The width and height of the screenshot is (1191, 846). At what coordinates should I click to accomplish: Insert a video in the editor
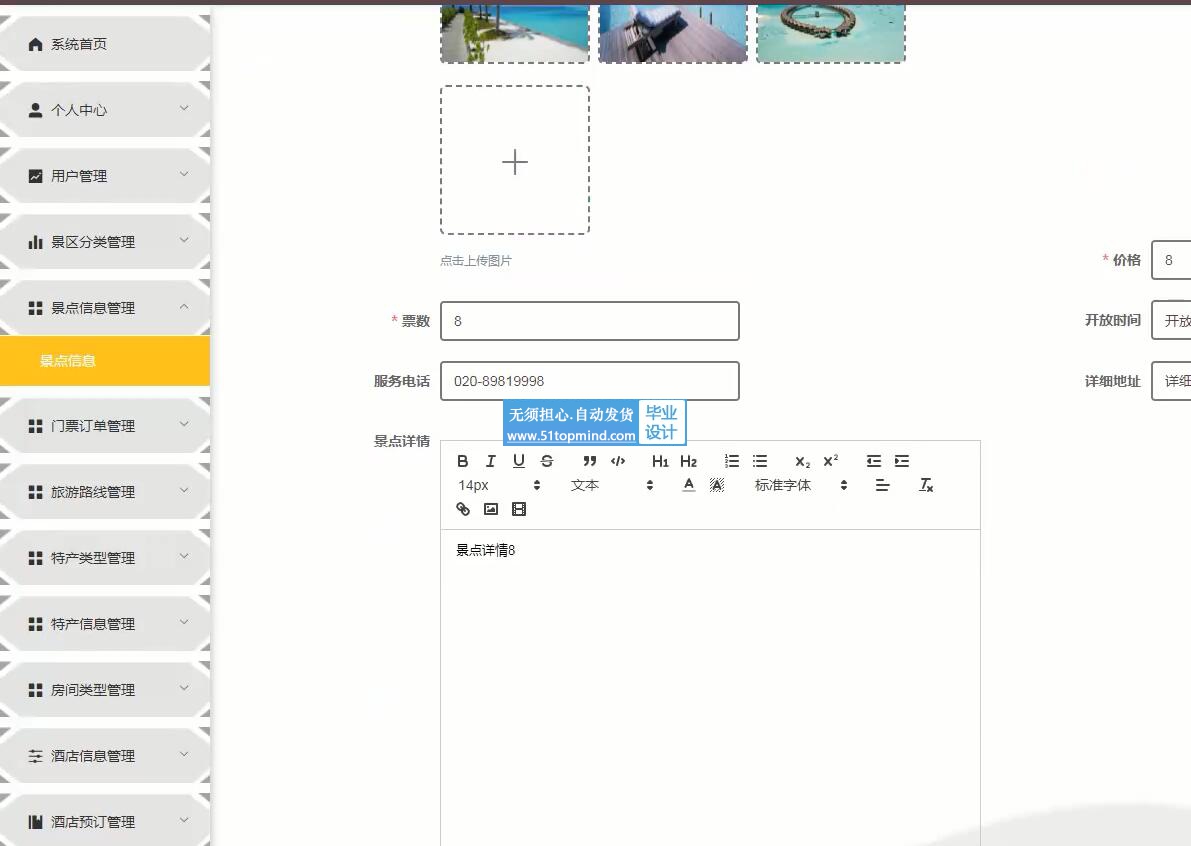click(x=519, y=509)
